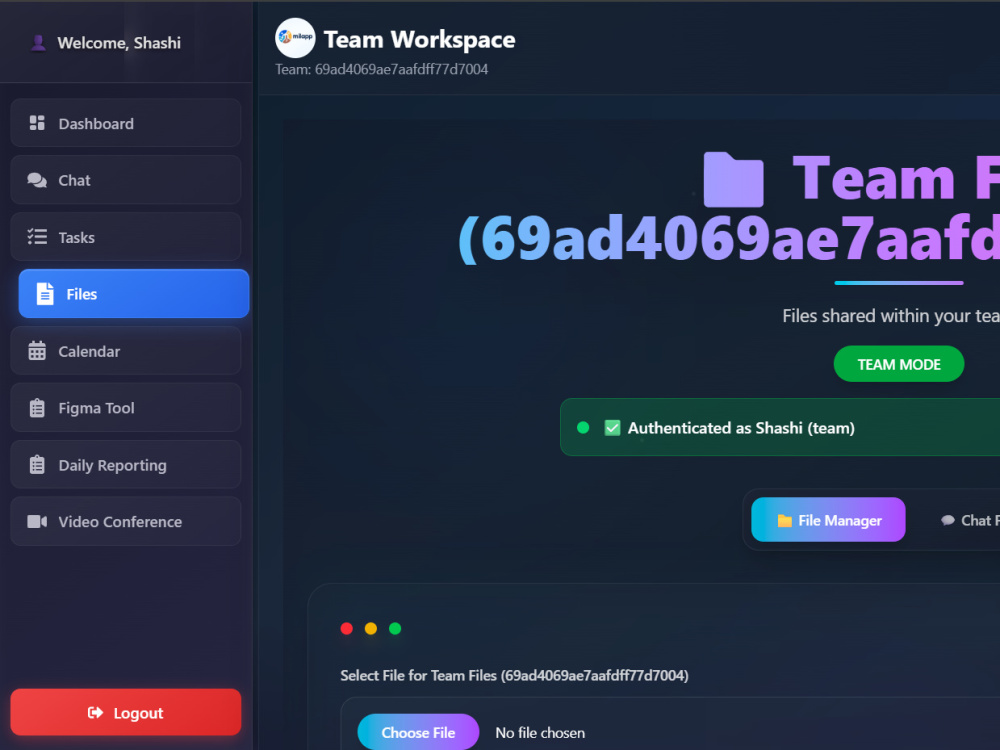The width and height of the screenshot is (1000, 750).
Task: Click Authenticated as Shashi (team) text
Action: tap(741, 428)
